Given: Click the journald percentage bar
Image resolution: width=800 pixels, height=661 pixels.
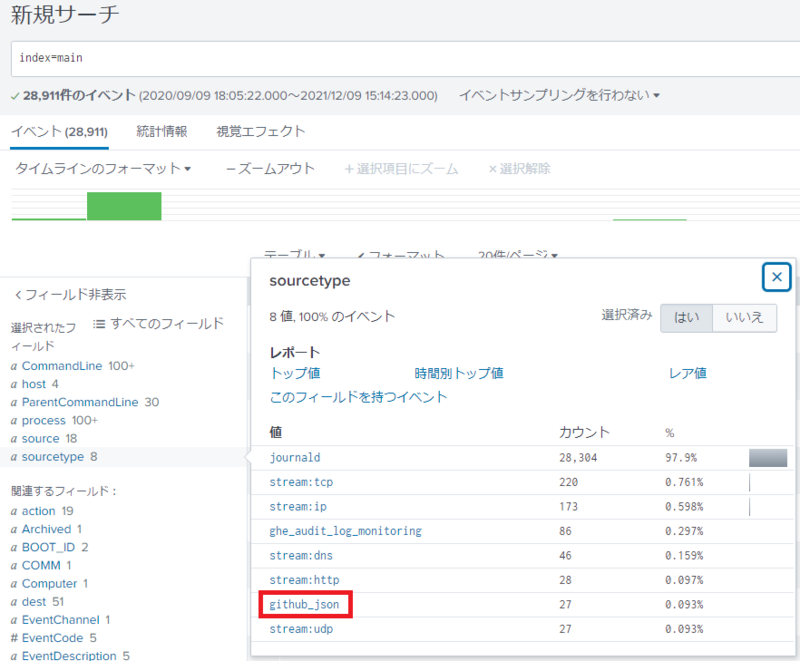Looking at the screenshot, I should (x=768, y=458).
